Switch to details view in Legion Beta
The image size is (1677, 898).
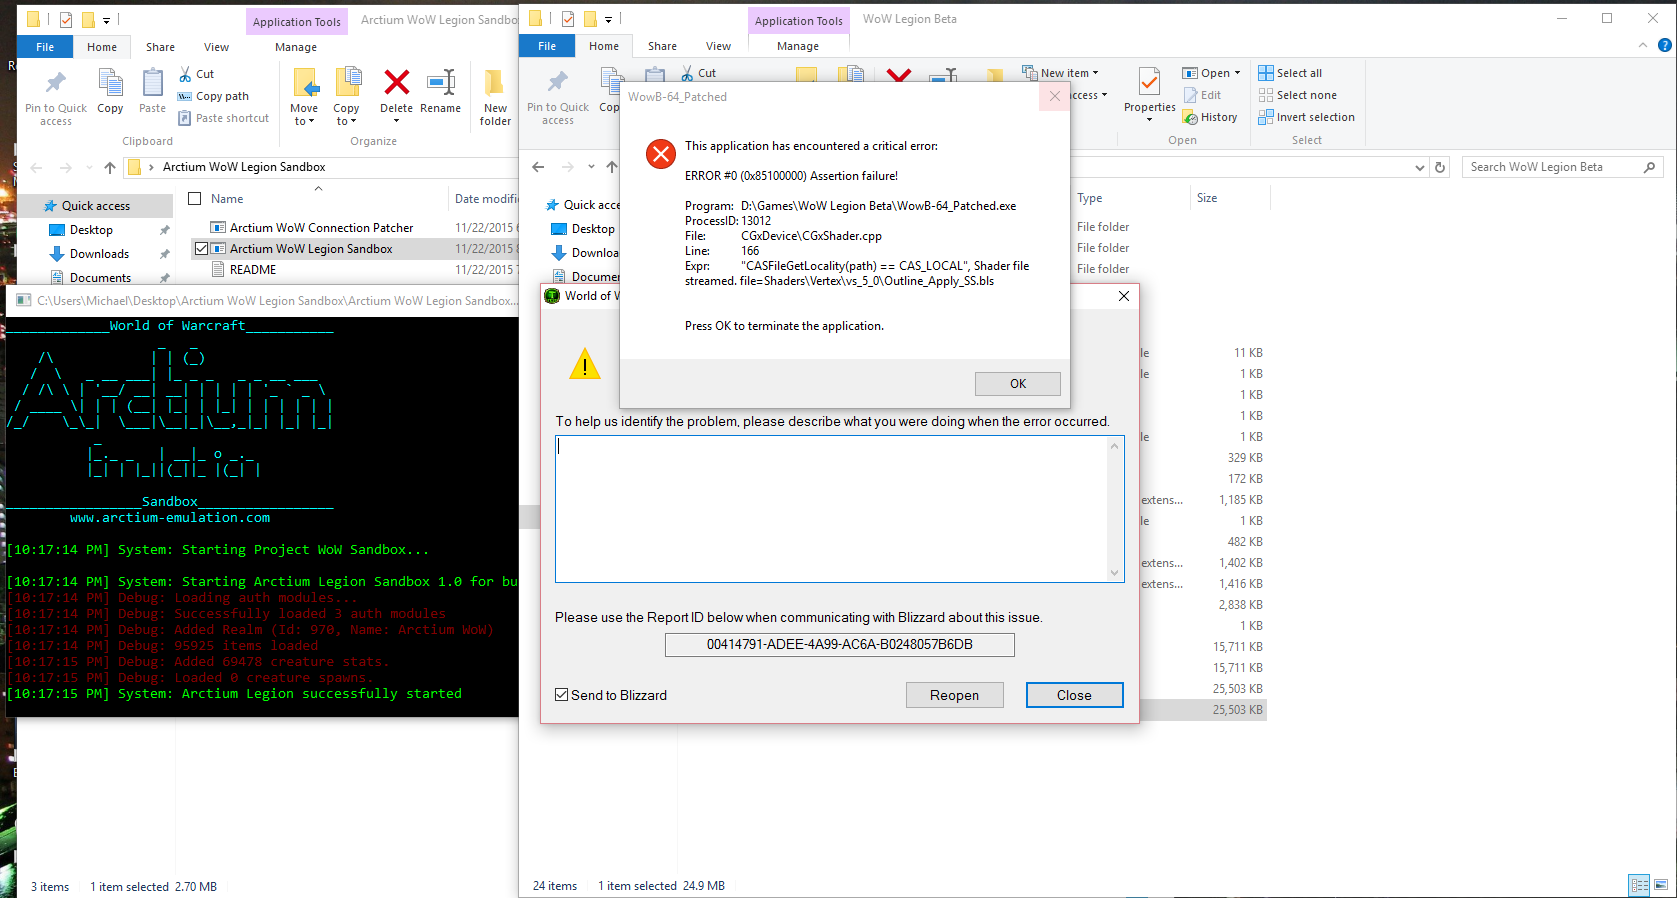(1639, 885)
